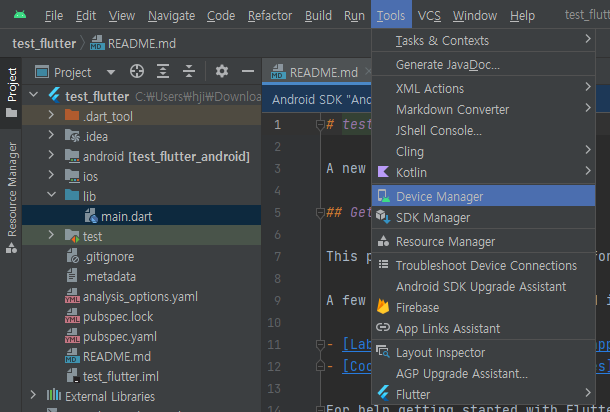610x412 pixels.
Task: Click the Kotlin icon in Tools menu
Action: pyautogui.click(x=383, y=172)
